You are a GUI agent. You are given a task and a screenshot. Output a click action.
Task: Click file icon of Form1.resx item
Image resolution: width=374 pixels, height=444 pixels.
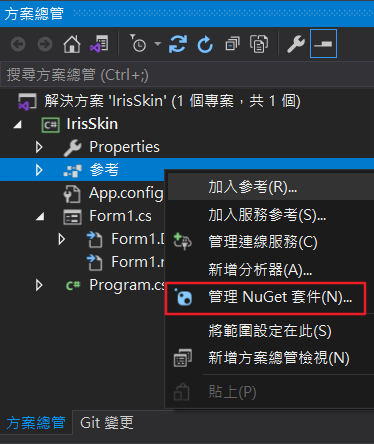point(95,263)
